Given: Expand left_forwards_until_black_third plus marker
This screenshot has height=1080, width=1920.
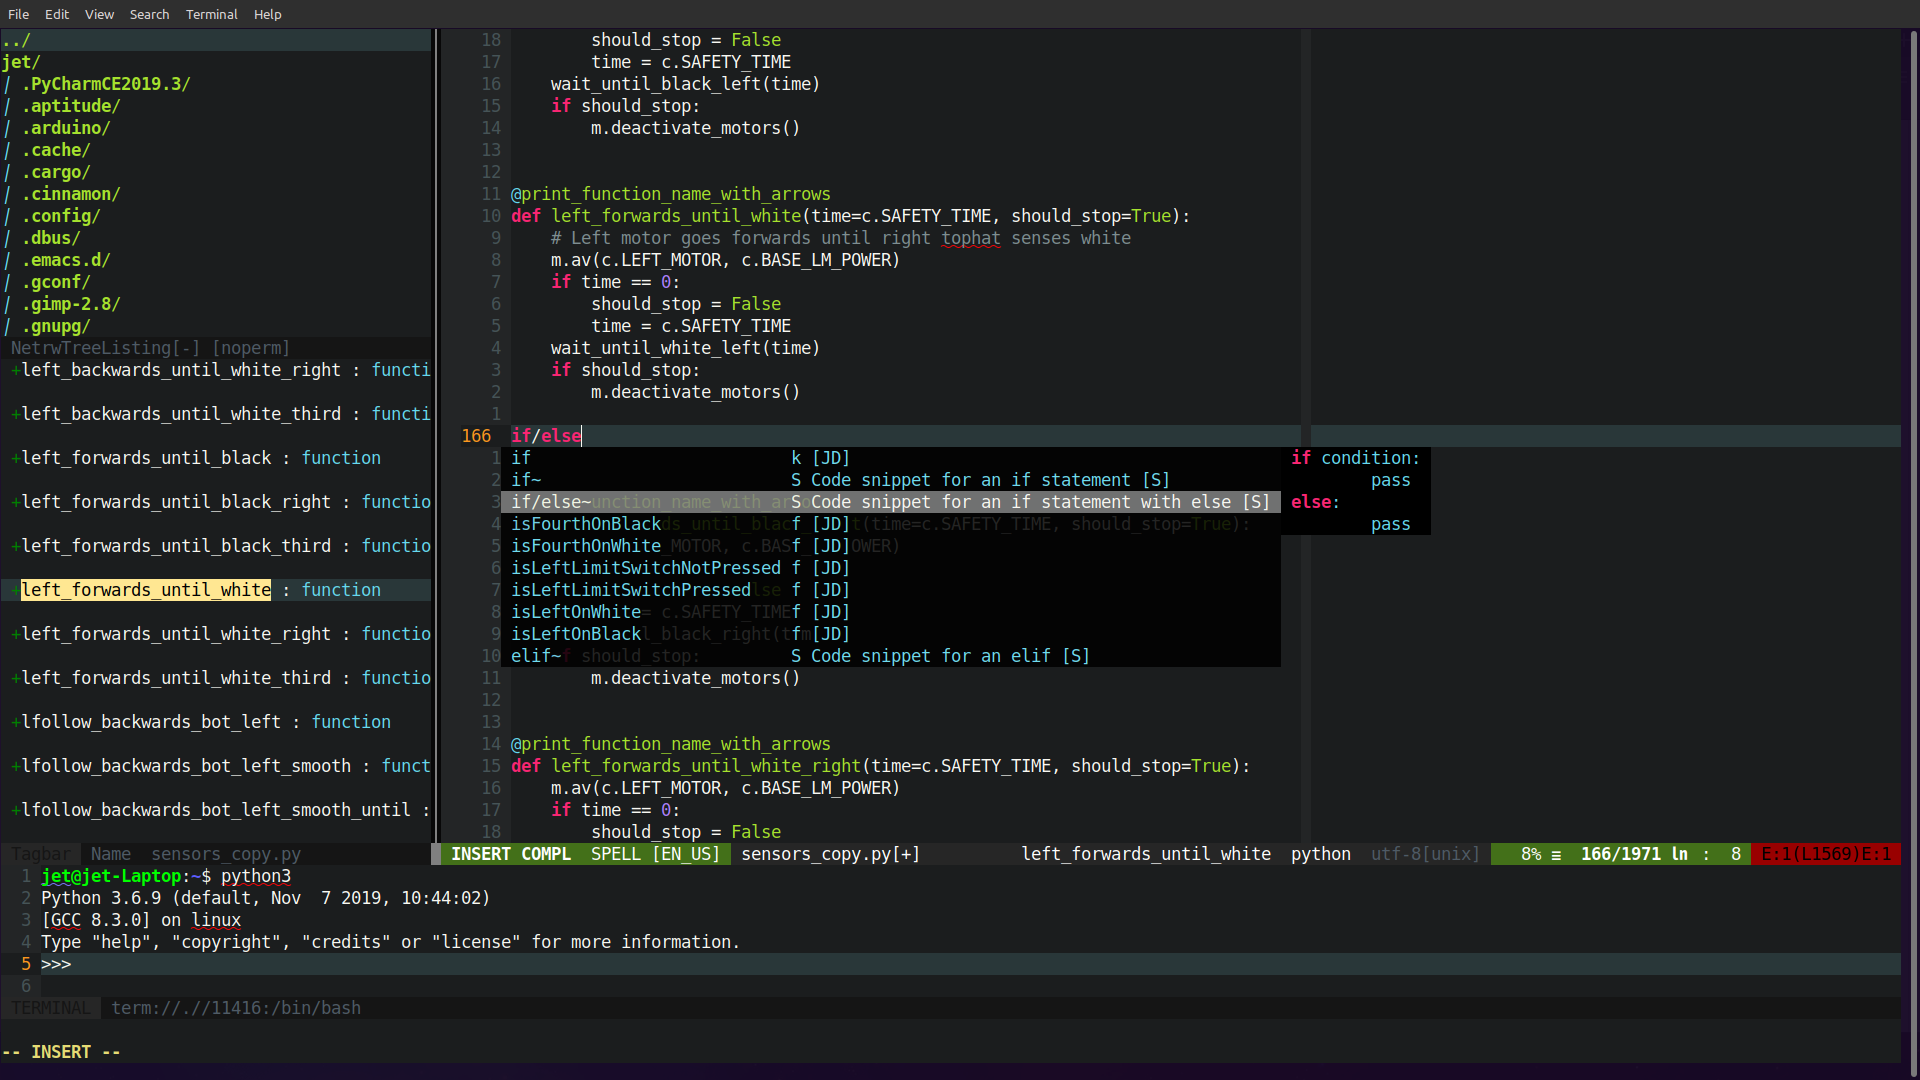Looking at the screenshot, I should coord(16,546).
